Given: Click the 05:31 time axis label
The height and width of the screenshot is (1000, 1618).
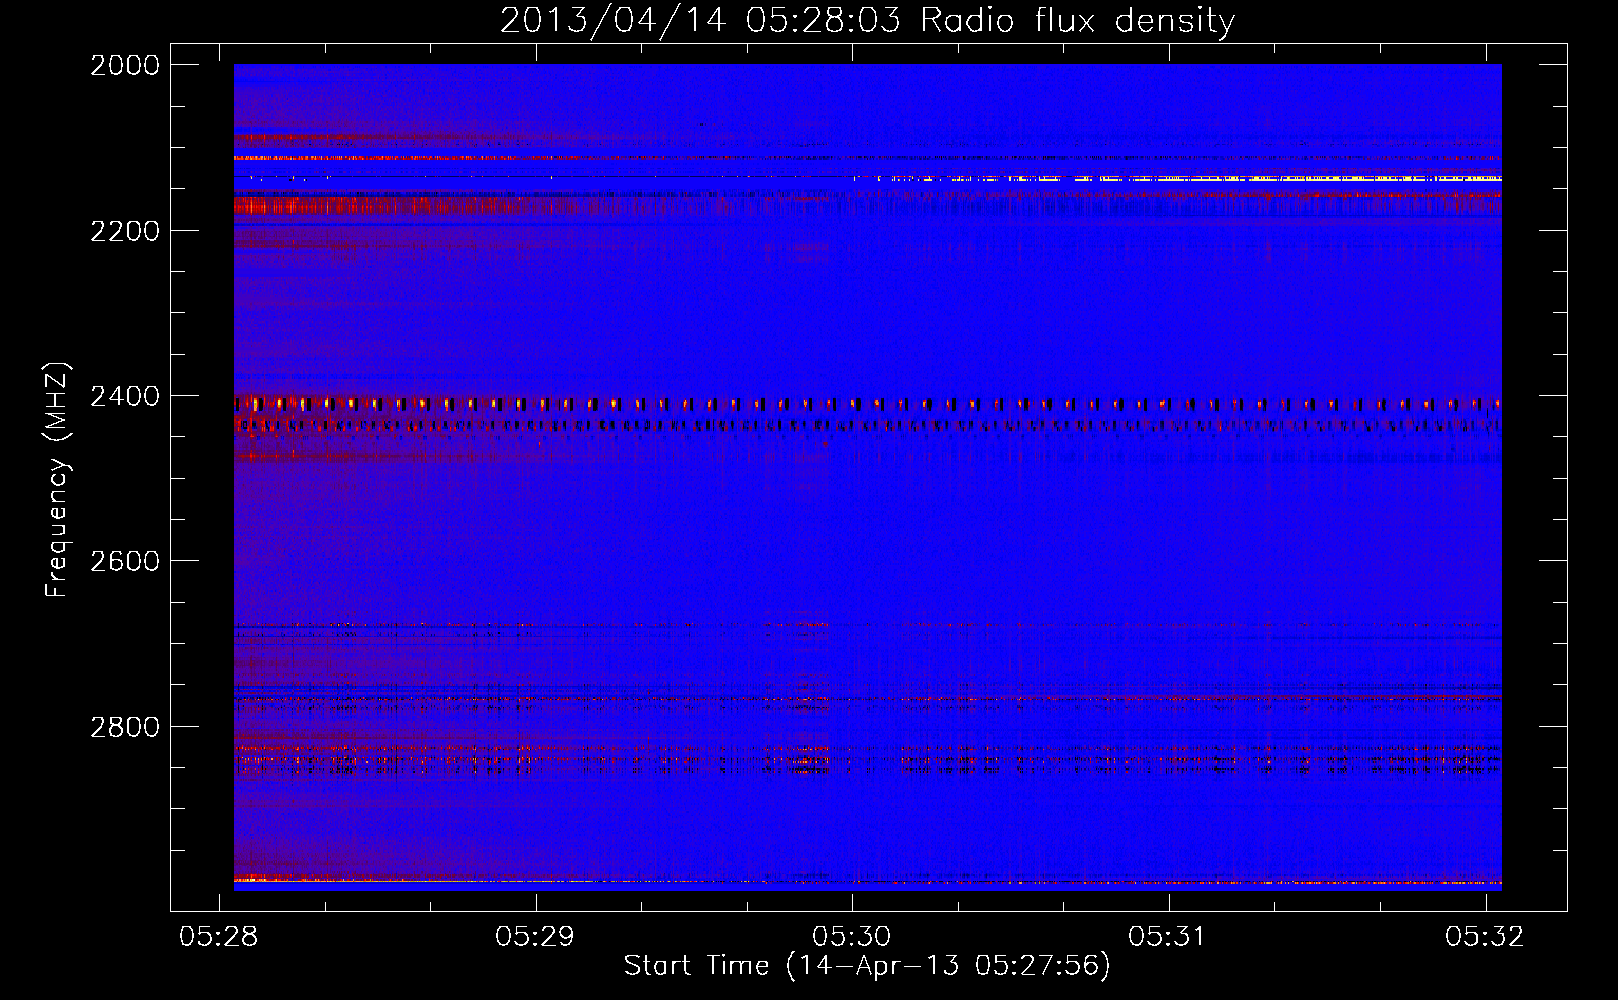Looking at the screenshot, I should coord(1168,936).
